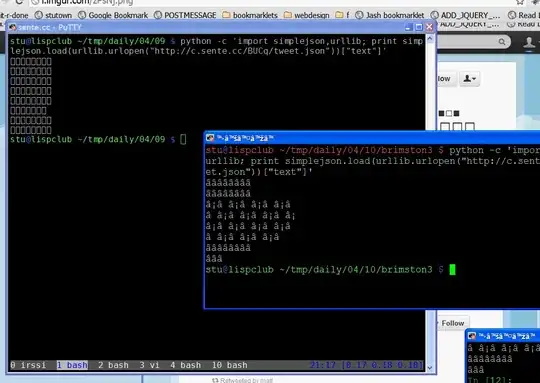
Task: Switch to screen window 3 vi
Action: click(x=149, y=365)
